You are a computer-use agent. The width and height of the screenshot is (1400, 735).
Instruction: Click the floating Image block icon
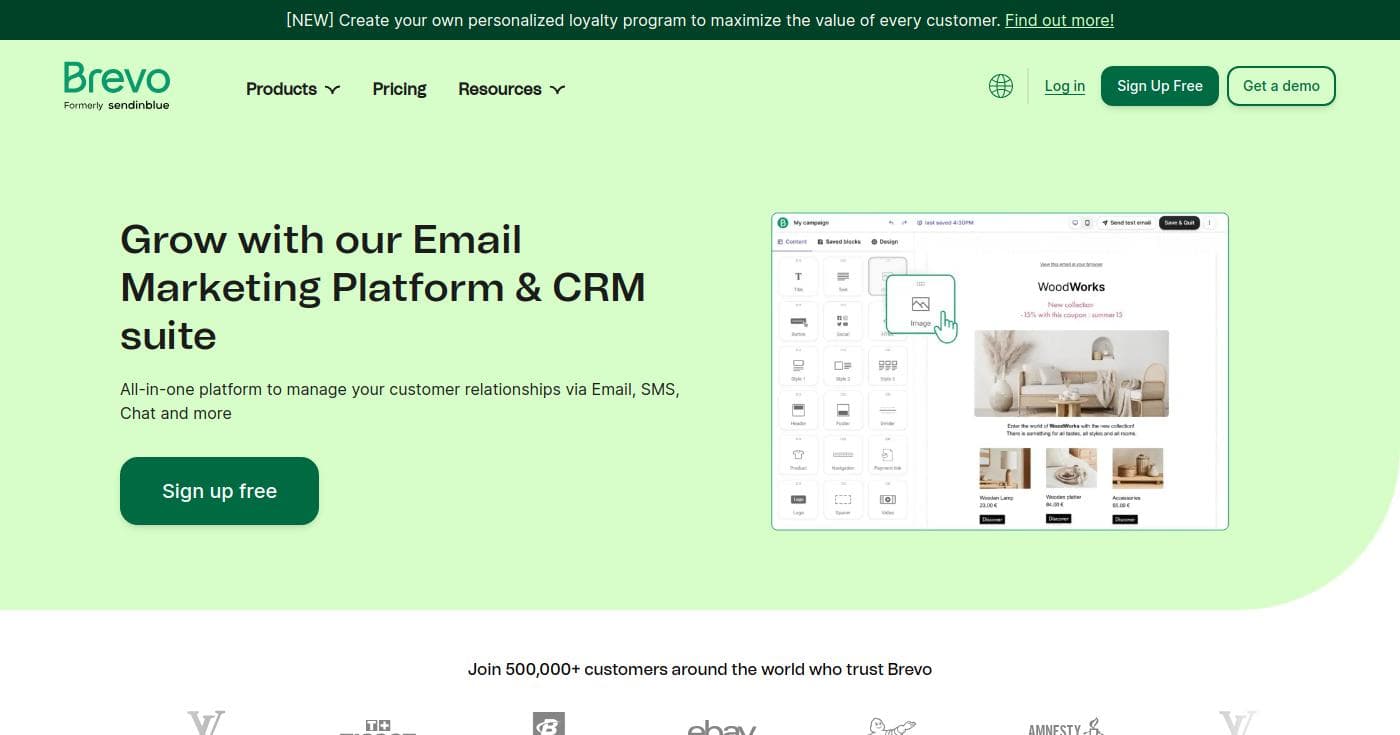pos(920,305)
